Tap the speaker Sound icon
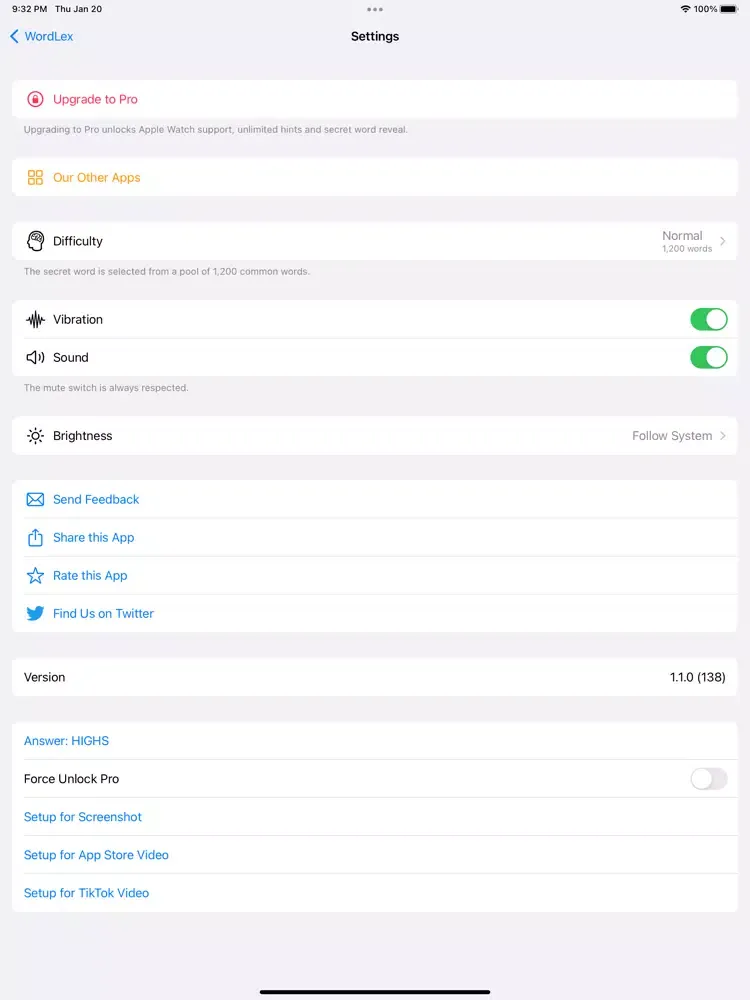The width and height of the screenshot is (750, 1000). (35, 357)
